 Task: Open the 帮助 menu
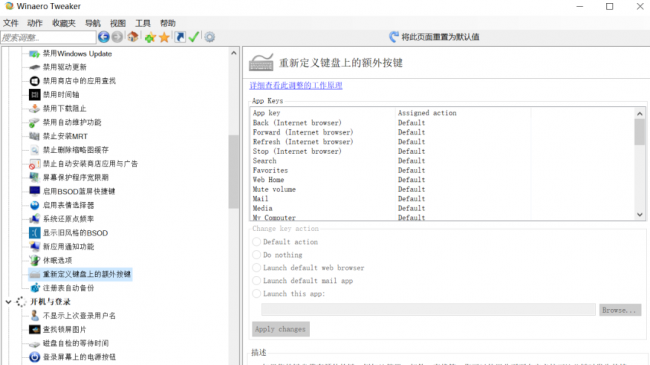tap(168, 23)
